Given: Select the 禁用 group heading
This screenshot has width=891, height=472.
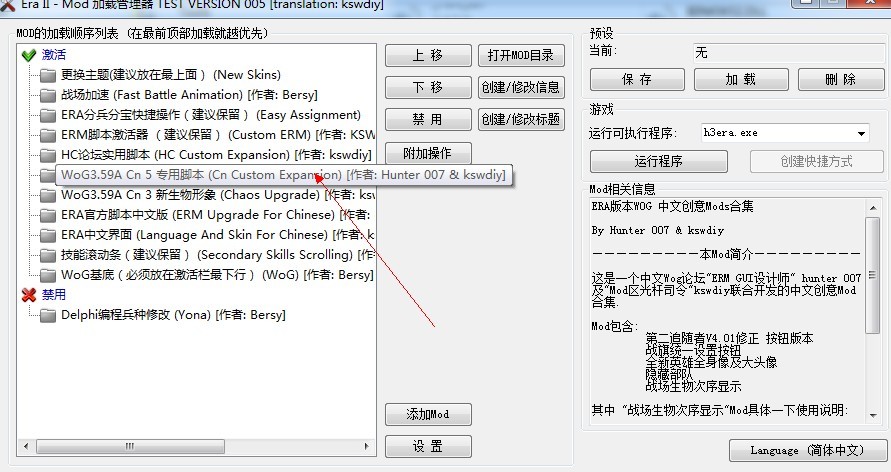Looking at the screenshot, I should click(x=53, y=295).
